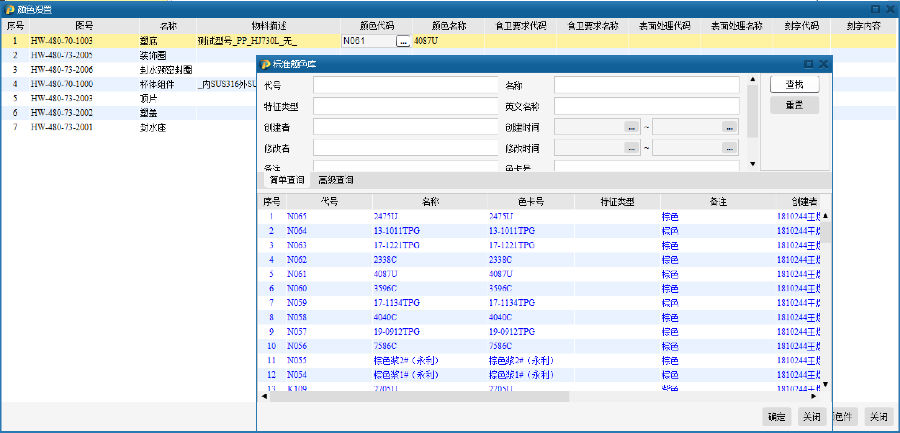The width and height of the screenshot is (900, 433).
Task: Click the ellipsis button beside color code N061
Action: tap(403, 43)
